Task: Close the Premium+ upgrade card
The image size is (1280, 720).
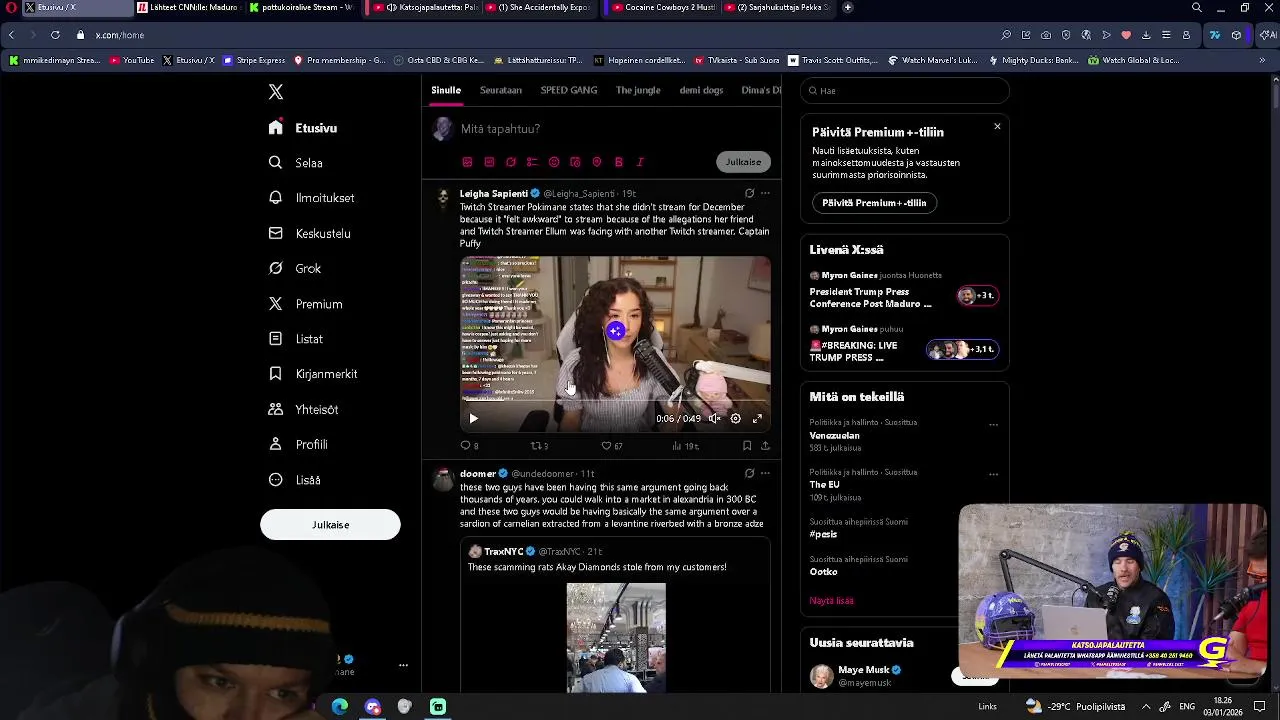Action: (x=997, y=126)
